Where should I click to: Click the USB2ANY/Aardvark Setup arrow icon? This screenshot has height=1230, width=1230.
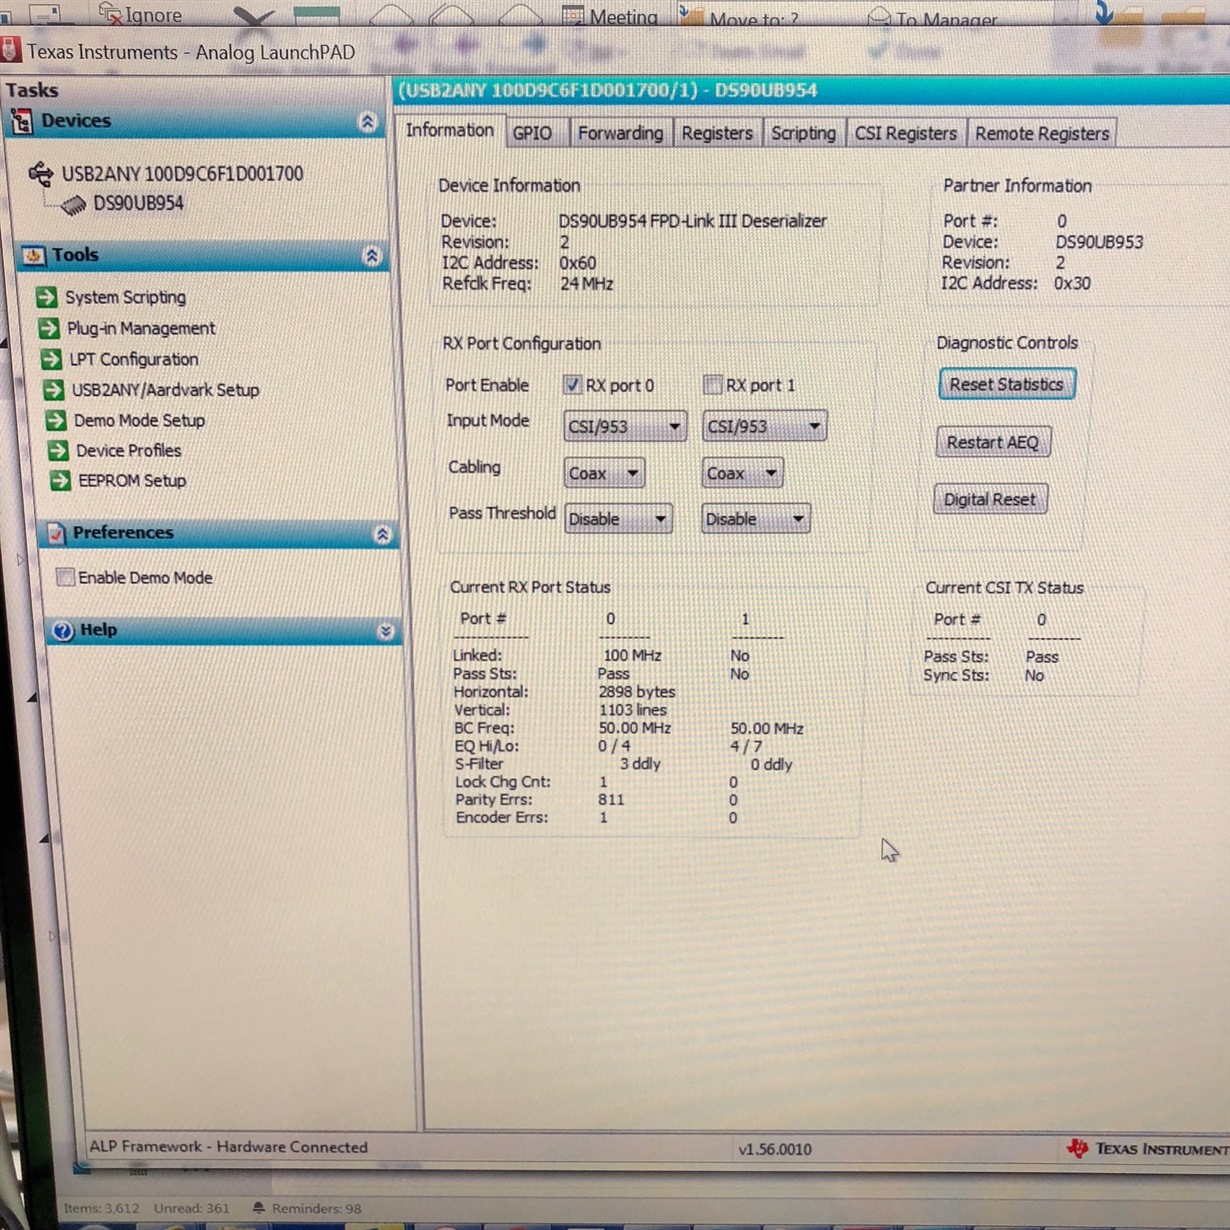pyautogui.click(x=53, y=390)
